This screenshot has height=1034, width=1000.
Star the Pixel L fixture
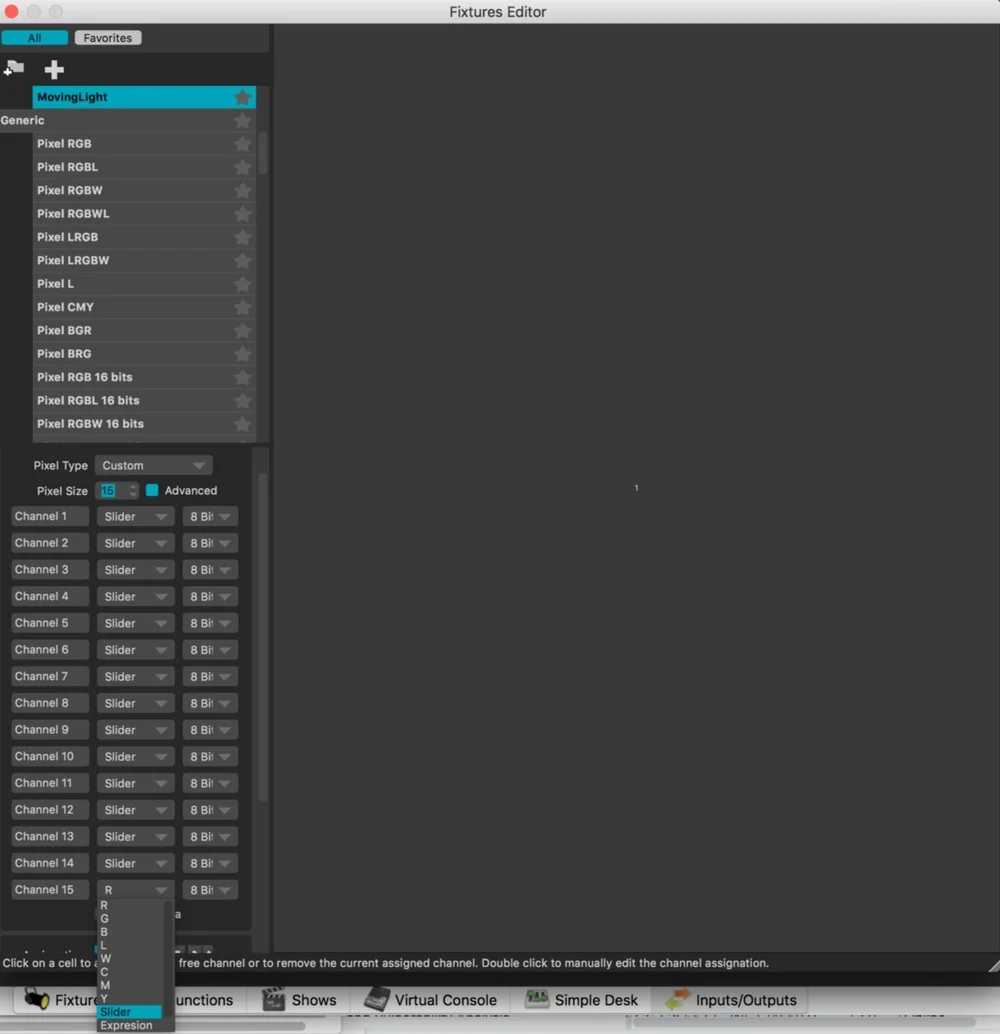pos(242,284)
